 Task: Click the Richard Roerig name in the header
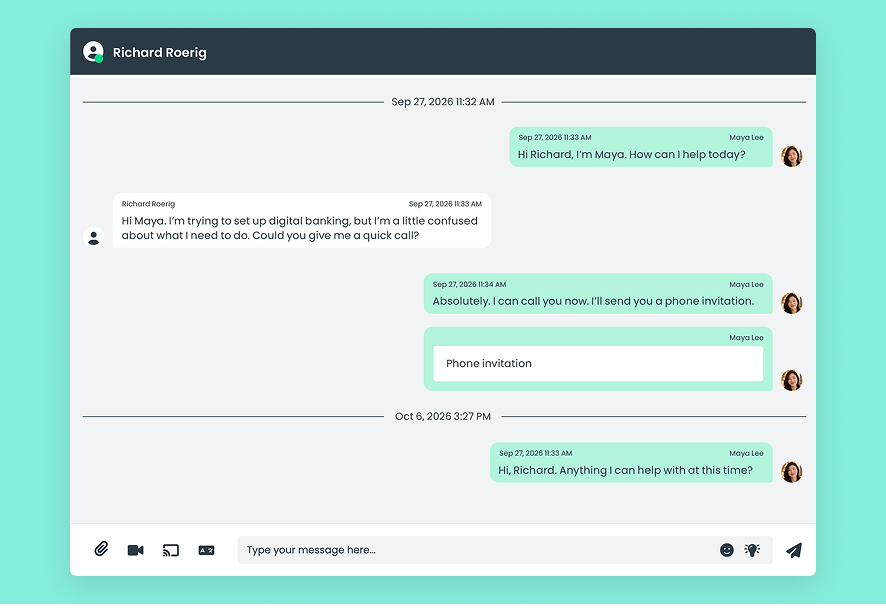point(159,53)
